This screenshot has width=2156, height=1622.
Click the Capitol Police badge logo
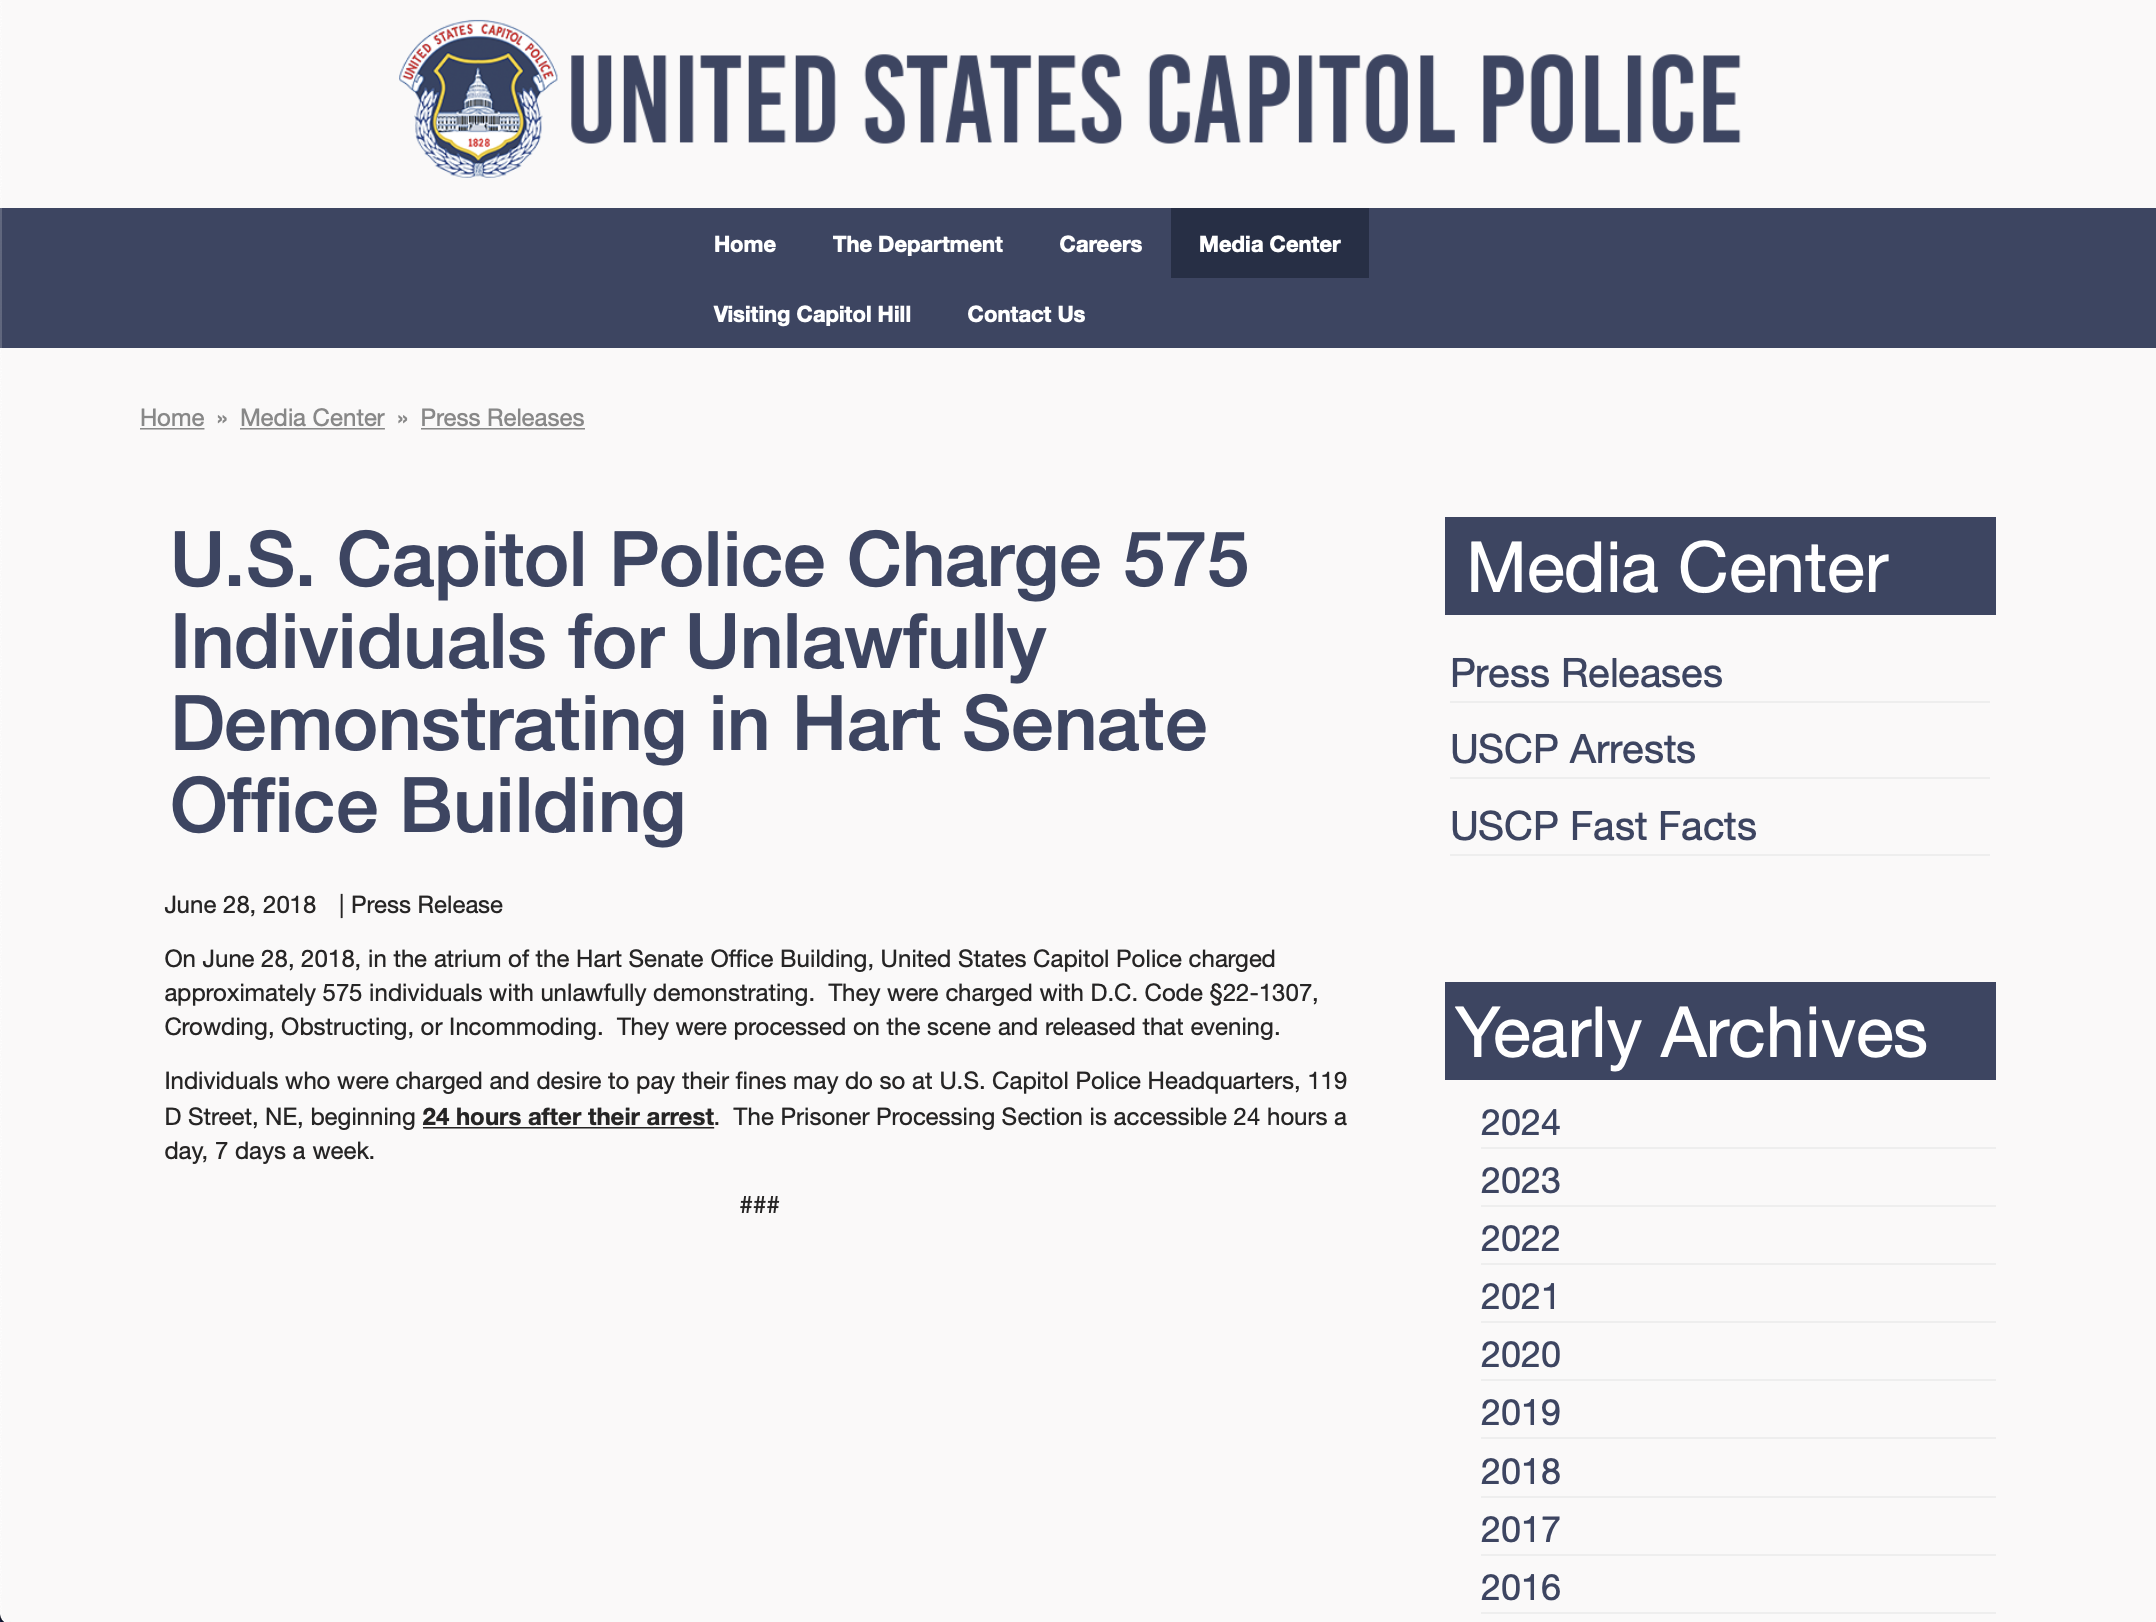[478, 98]
